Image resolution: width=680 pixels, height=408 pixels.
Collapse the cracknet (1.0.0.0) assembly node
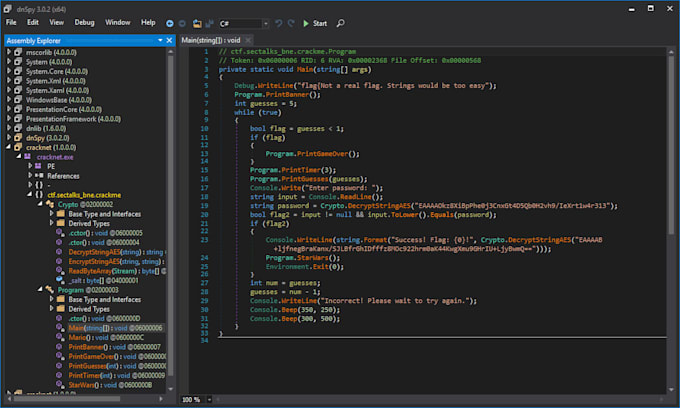tap(8, 147)
